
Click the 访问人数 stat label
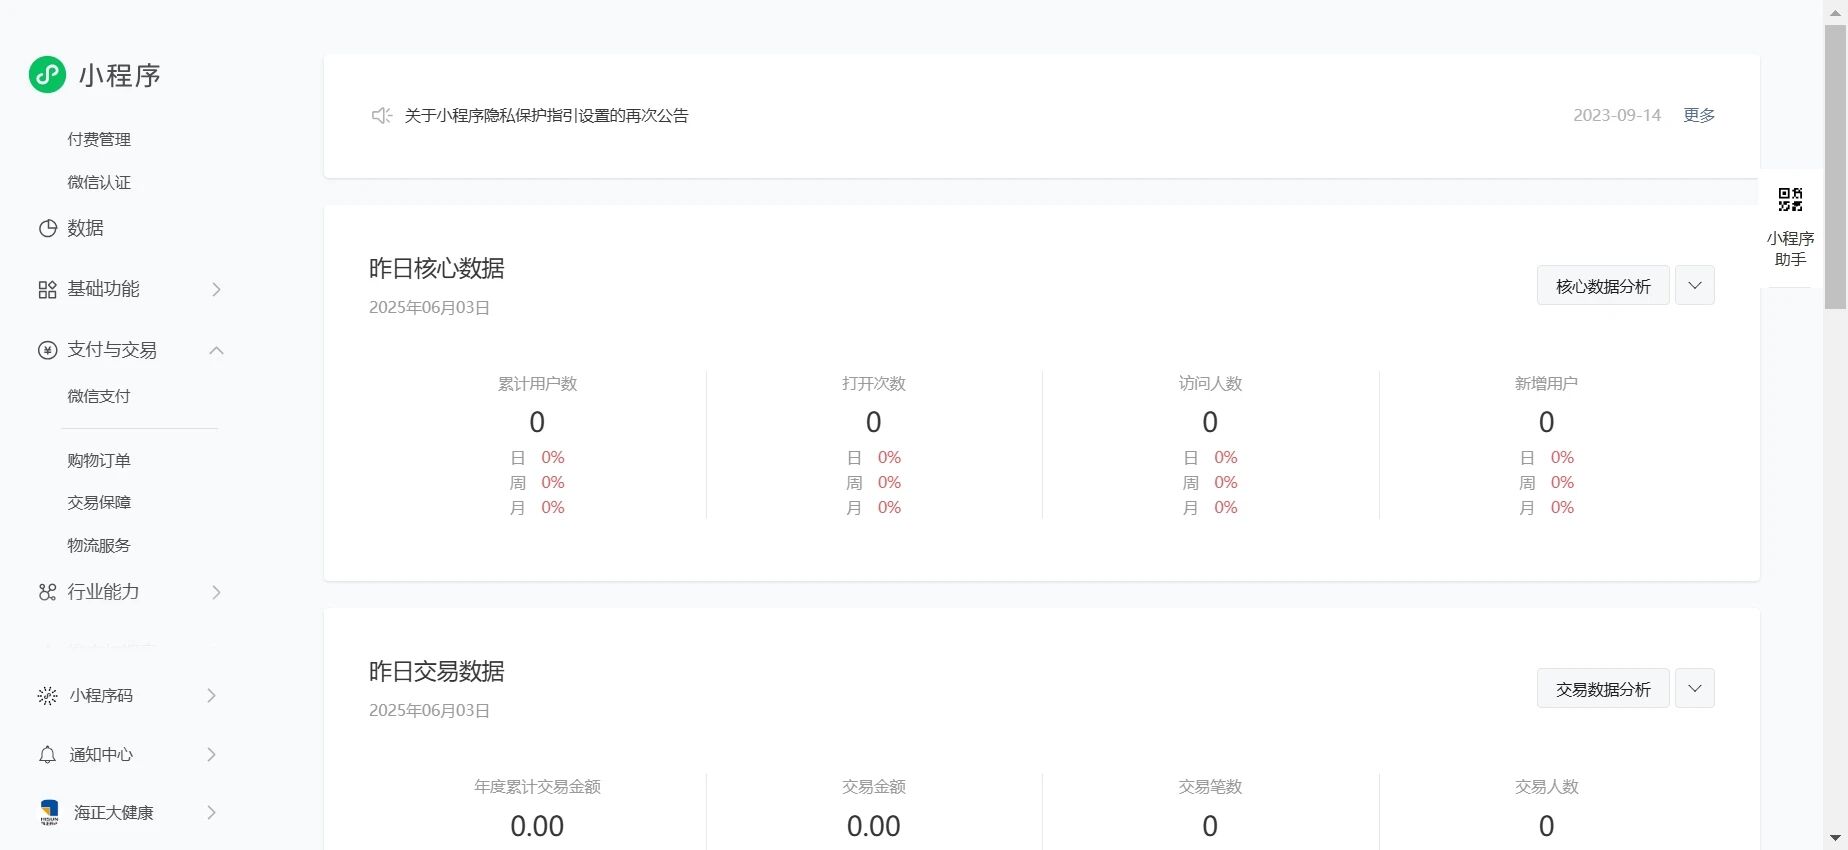(x=1210, y=384)
